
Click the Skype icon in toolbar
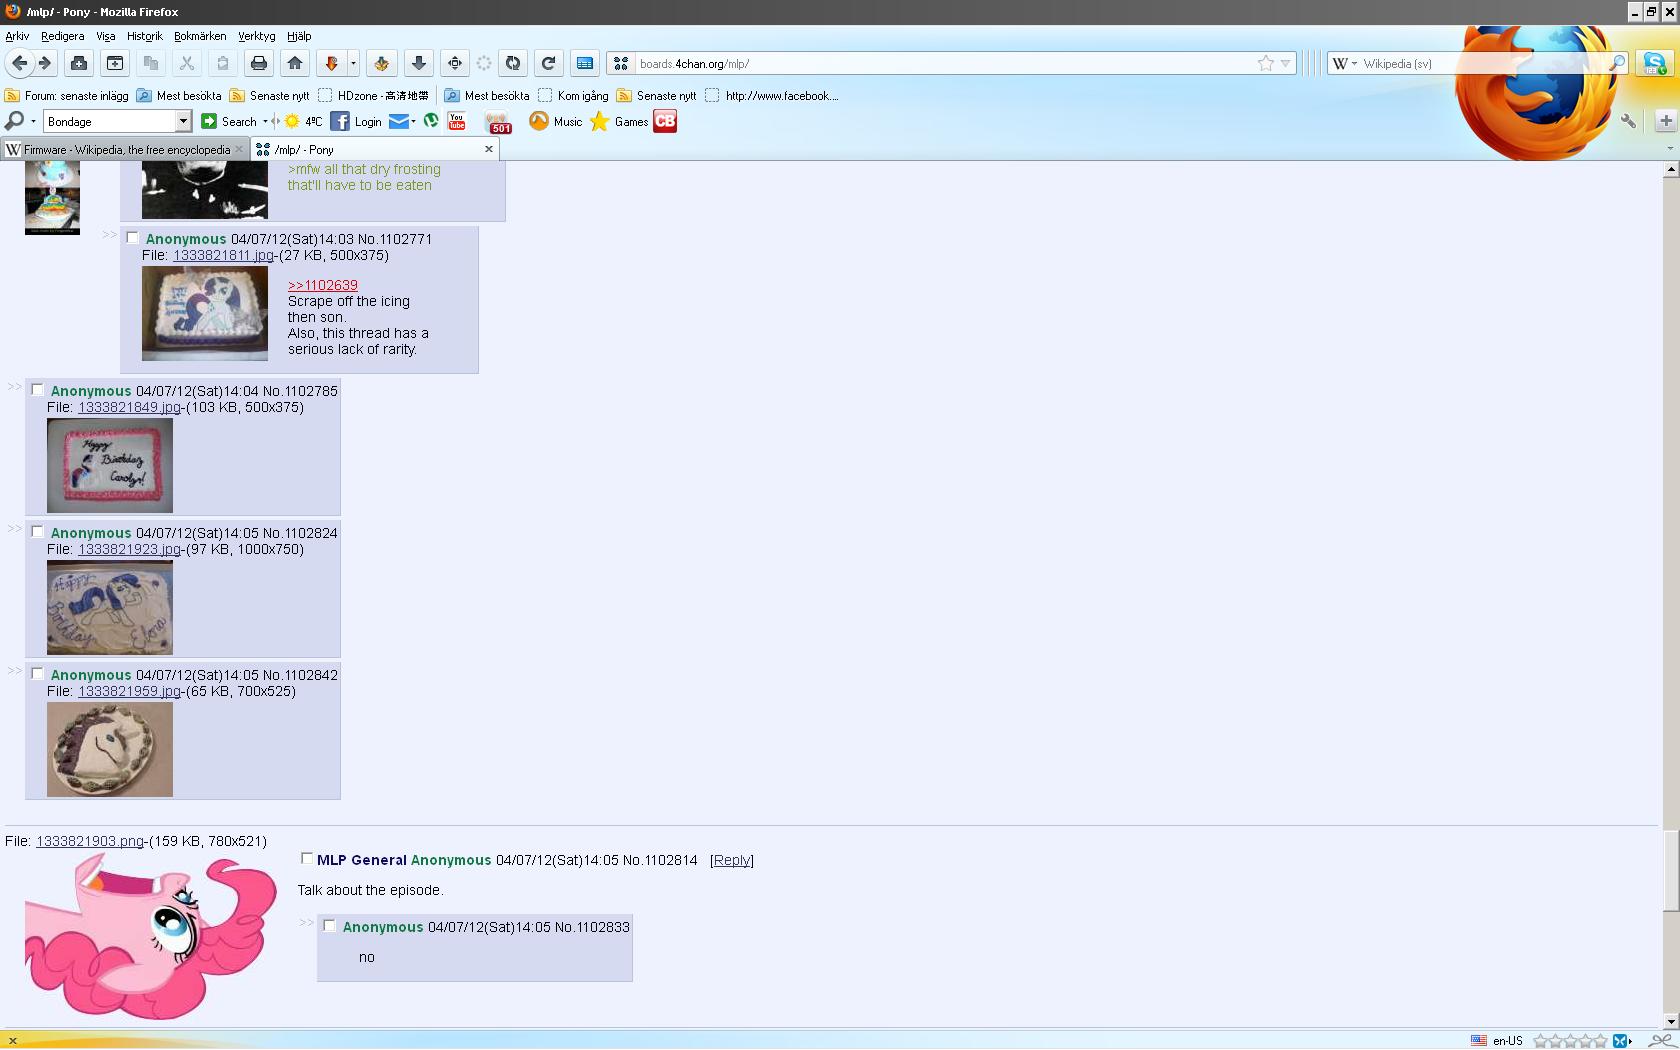coord(1654,63)
